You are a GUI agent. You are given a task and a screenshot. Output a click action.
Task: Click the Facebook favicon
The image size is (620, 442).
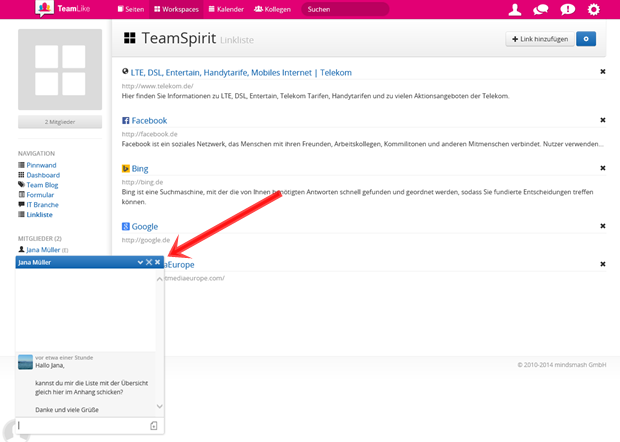click(x=125, y=121)
